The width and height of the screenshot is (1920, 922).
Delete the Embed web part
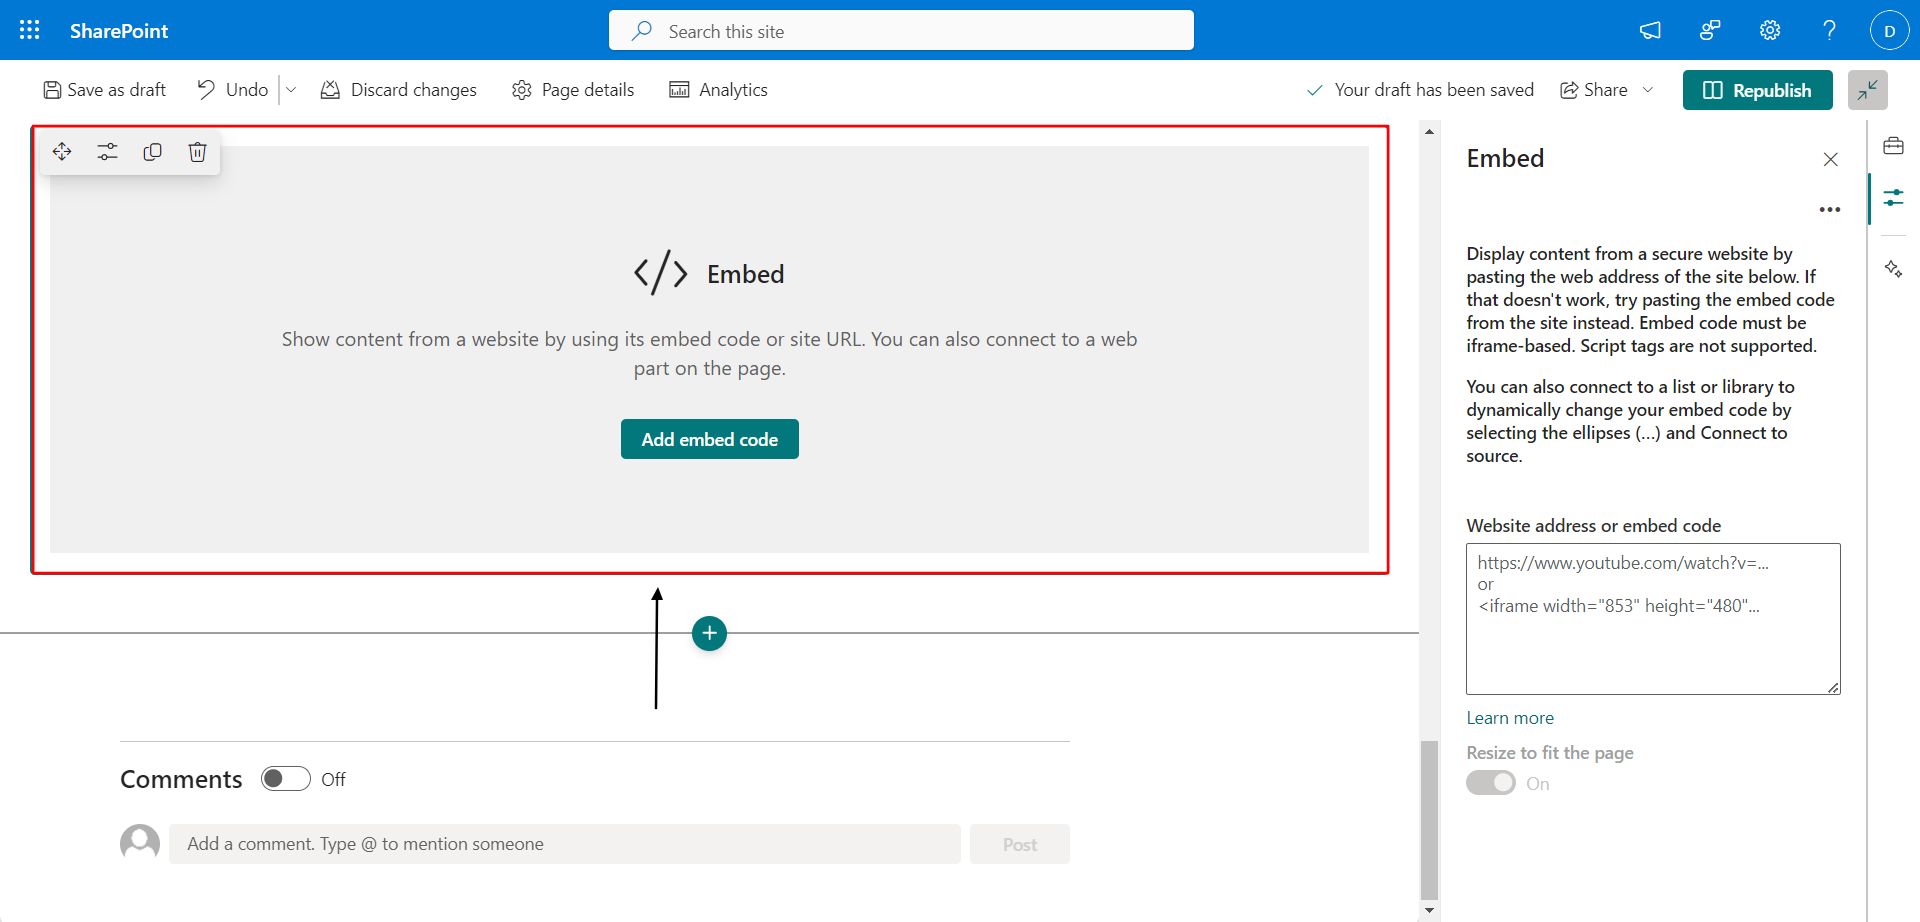(x=197, y=151)
